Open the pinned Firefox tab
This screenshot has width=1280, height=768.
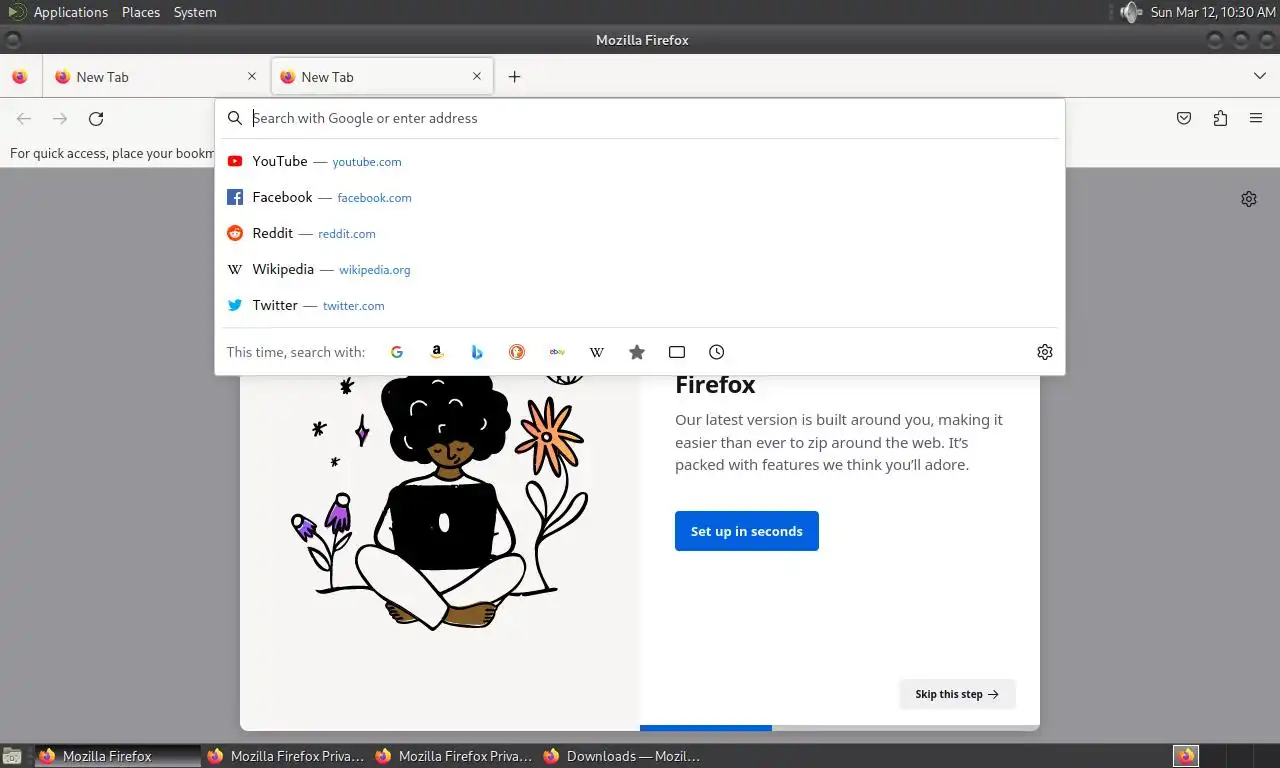[x=20, y=77]
